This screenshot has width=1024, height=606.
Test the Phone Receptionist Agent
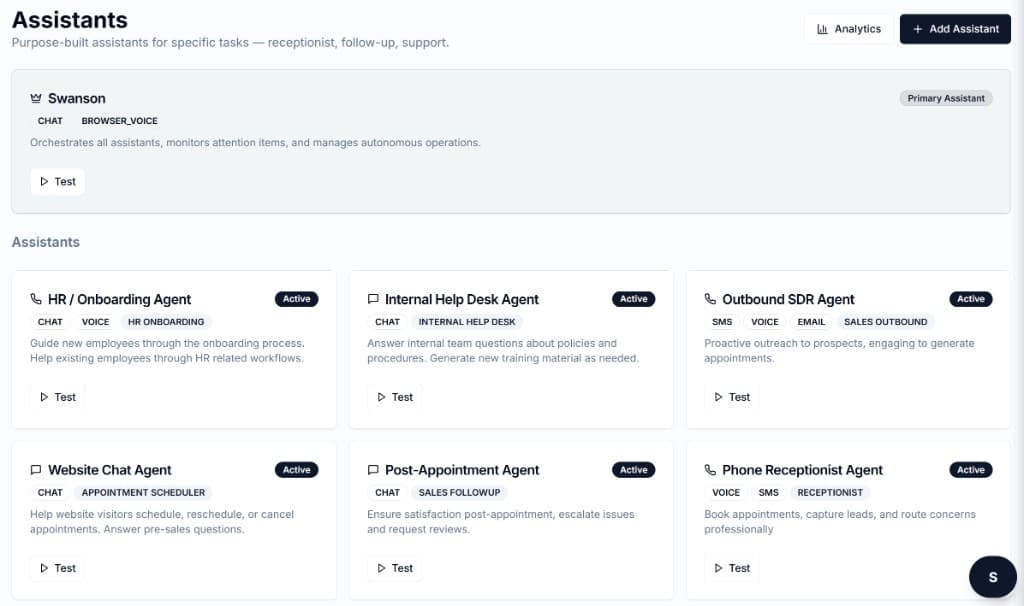[731, 568]
